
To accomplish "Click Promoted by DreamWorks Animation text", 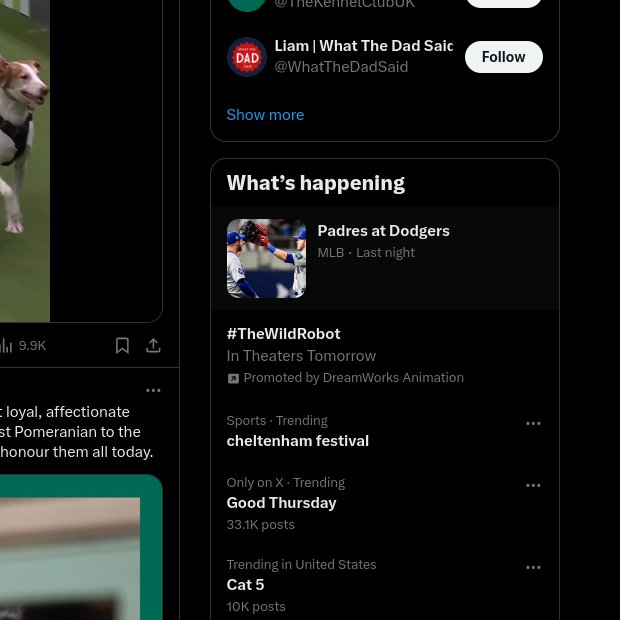I will 353,378.
